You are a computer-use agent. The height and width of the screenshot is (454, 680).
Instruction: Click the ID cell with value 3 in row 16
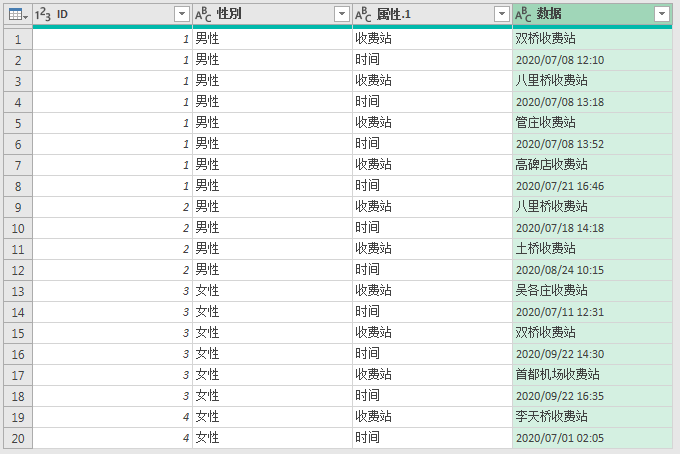(112, 354)
